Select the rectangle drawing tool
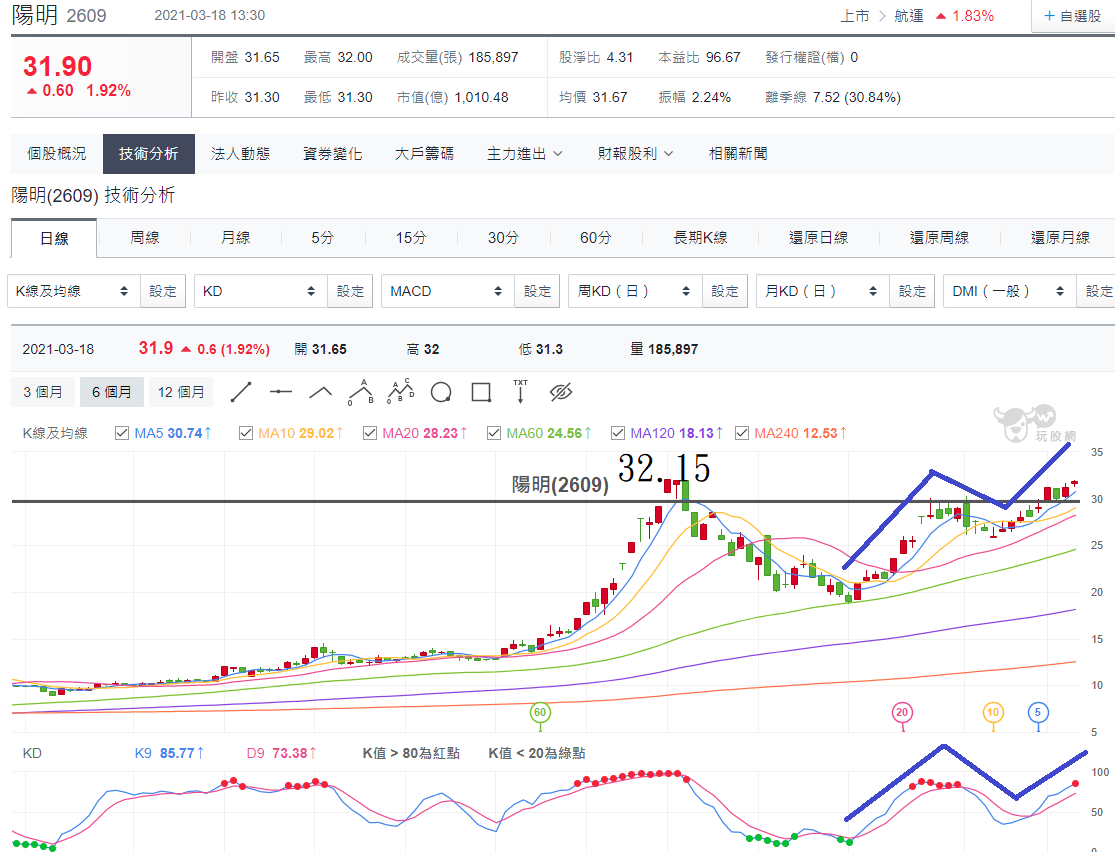The image size is (1115, 852). pos(481,392)
